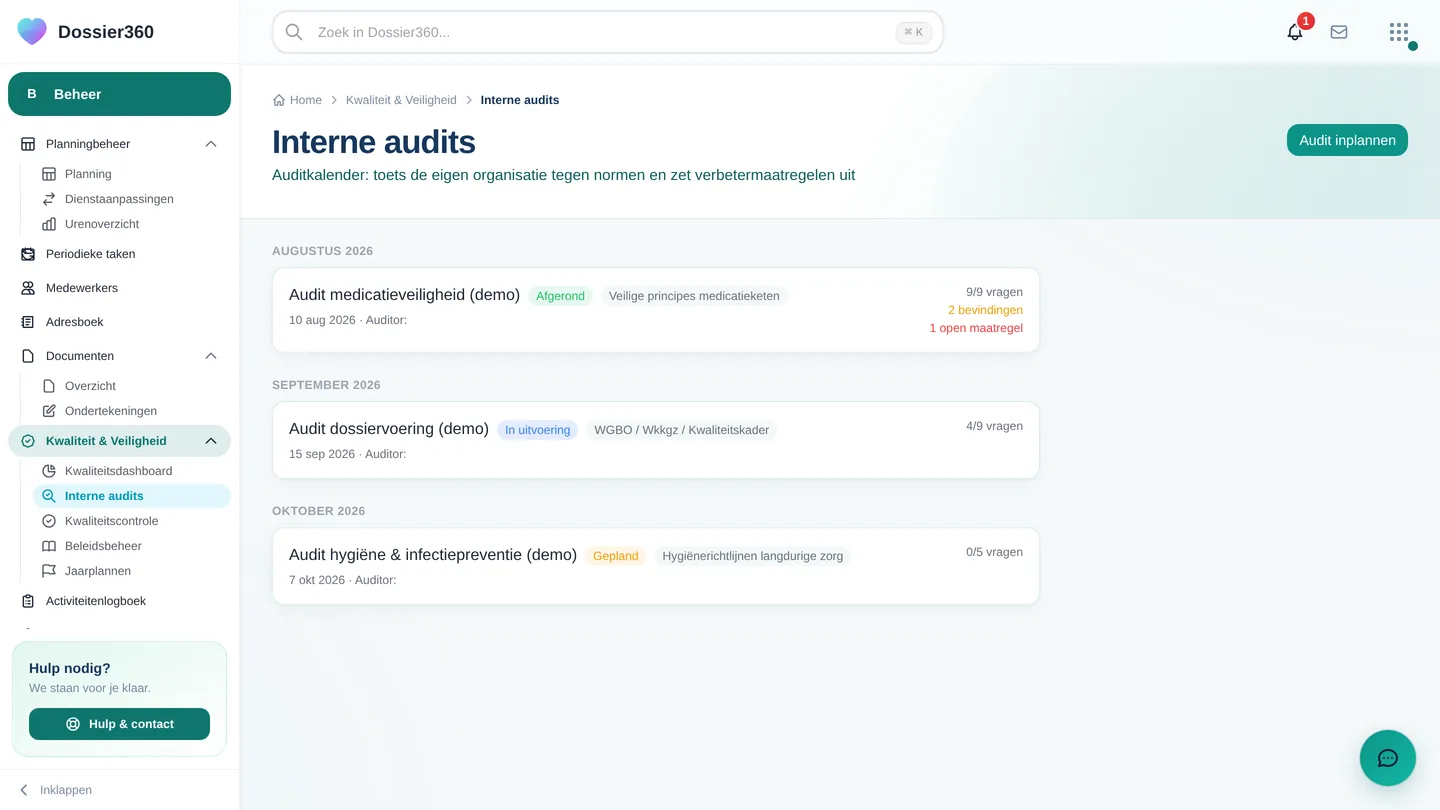Viewport: 1440px width, 810px height.
Task: Click the 4/9 vragen progress text
Action: [994, 426]
